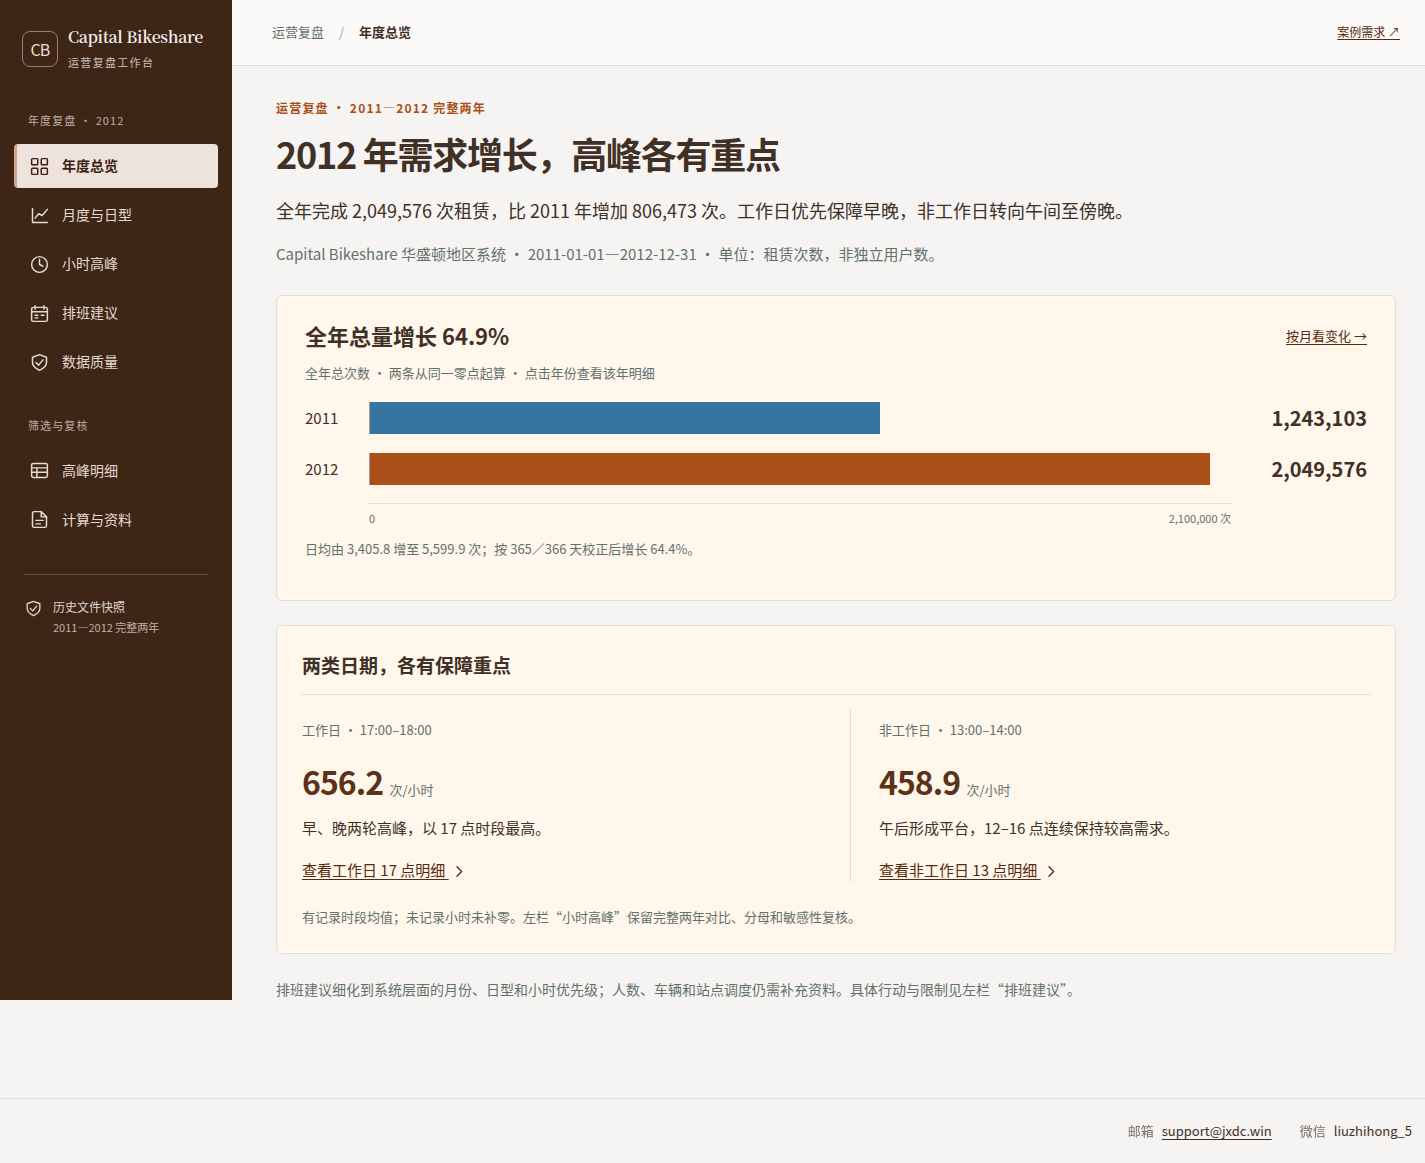Open the 案例需求 external link
The width and height of the screenshot is (1425, 1163).
pos(1368,33)
